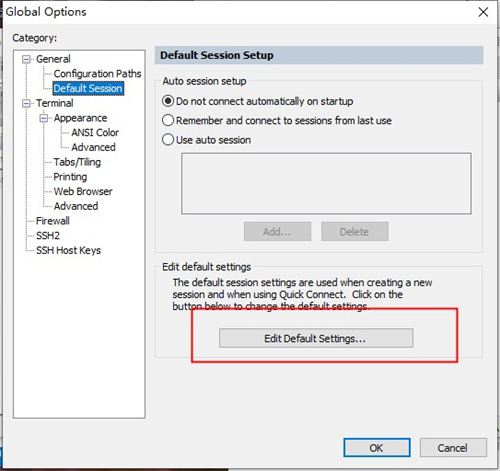The height and width of the screenshot is (471, 500).
Task: Open the Printing category
Action: (70, 177)
